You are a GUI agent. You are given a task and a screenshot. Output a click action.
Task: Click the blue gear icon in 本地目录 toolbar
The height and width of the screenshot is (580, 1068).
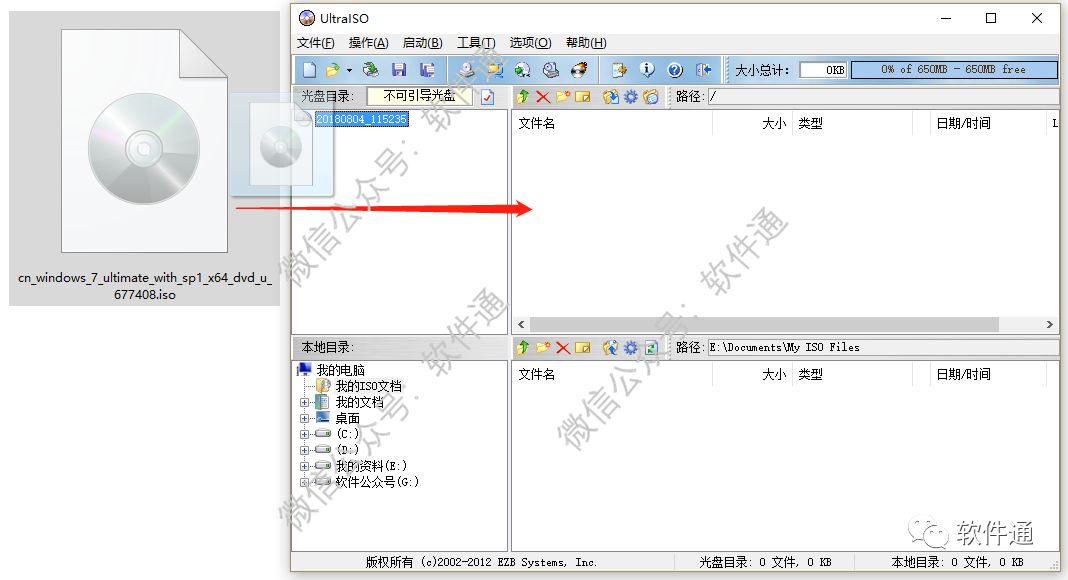[631, 347]
